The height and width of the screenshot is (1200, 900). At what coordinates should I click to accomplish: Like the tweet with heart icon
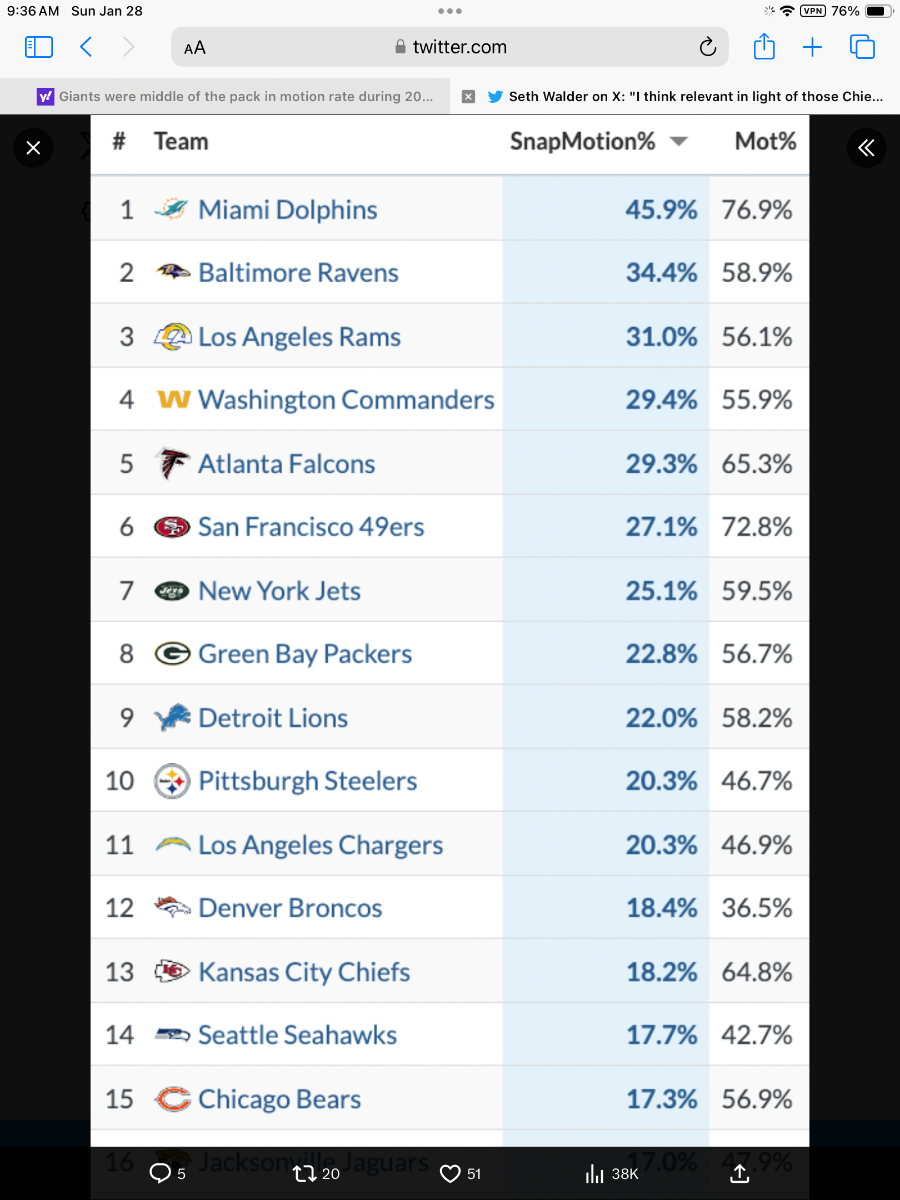450,1173
